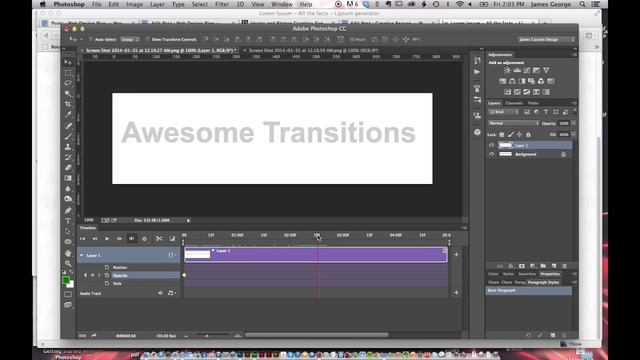Image resolution: width=640 pixels, height=360 pixels.
Task: Toggle lock all for layer
Action: (x=528, y=134)
